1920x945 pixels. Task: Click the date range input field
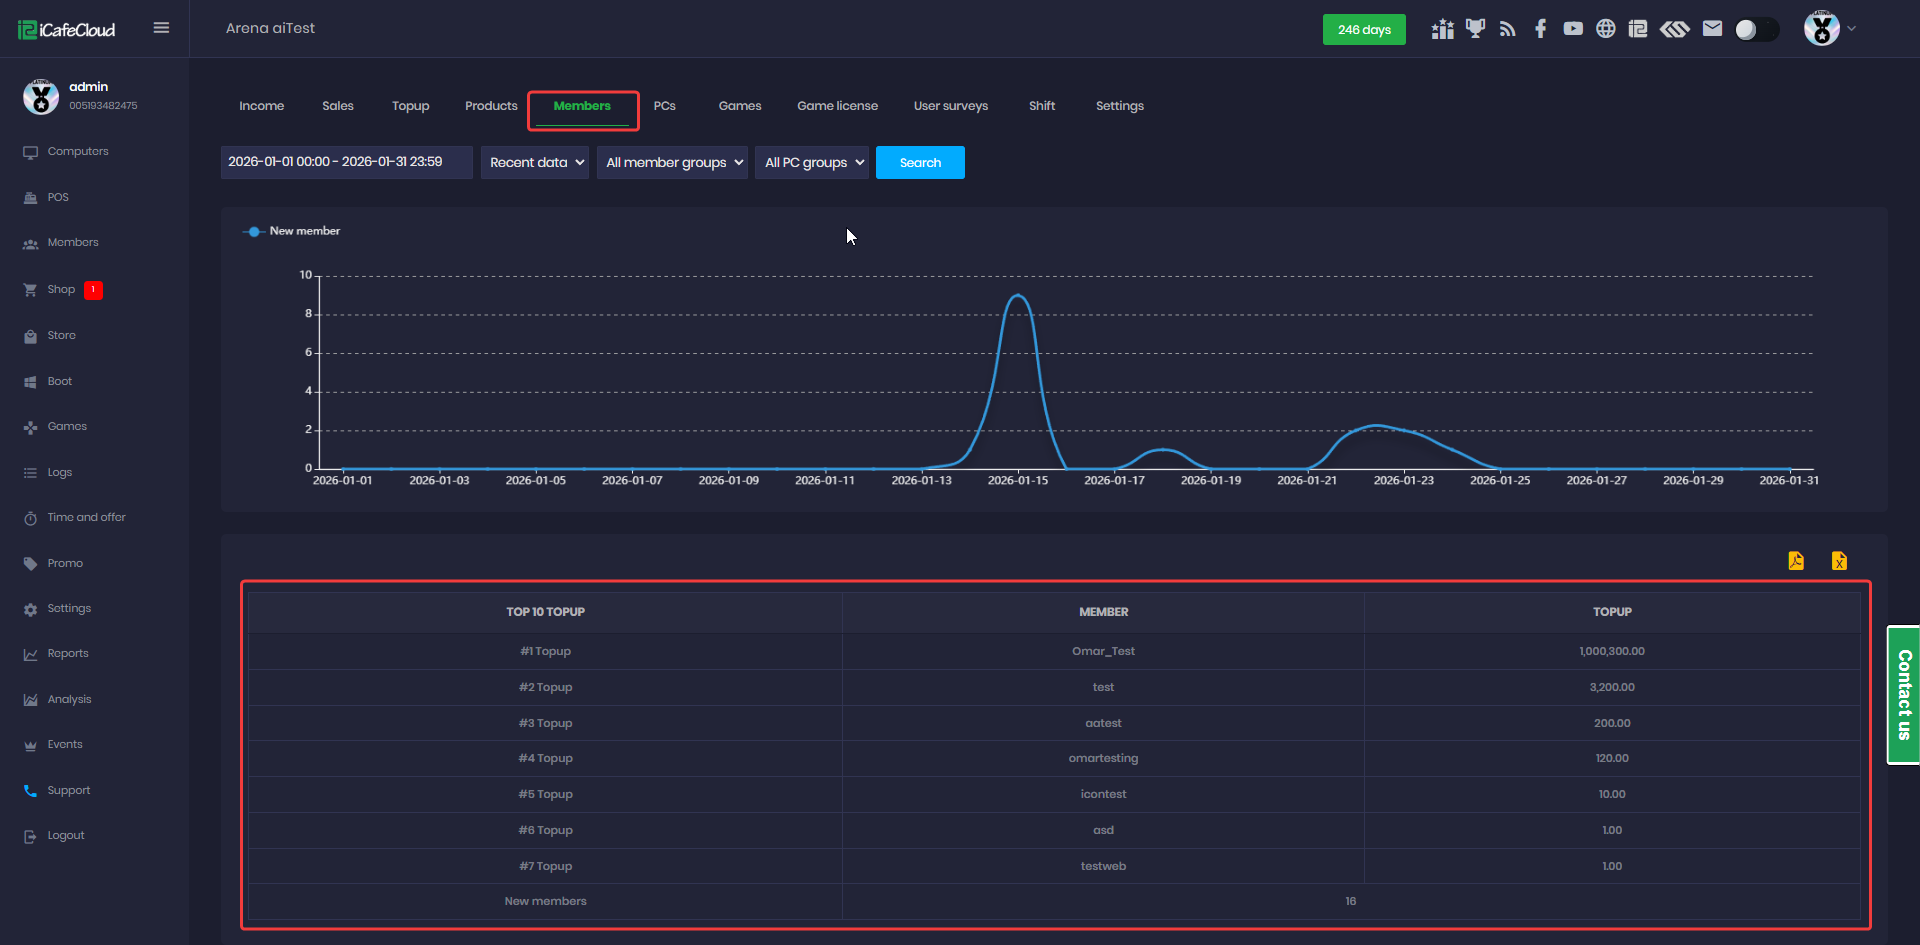tap(346, 162)
